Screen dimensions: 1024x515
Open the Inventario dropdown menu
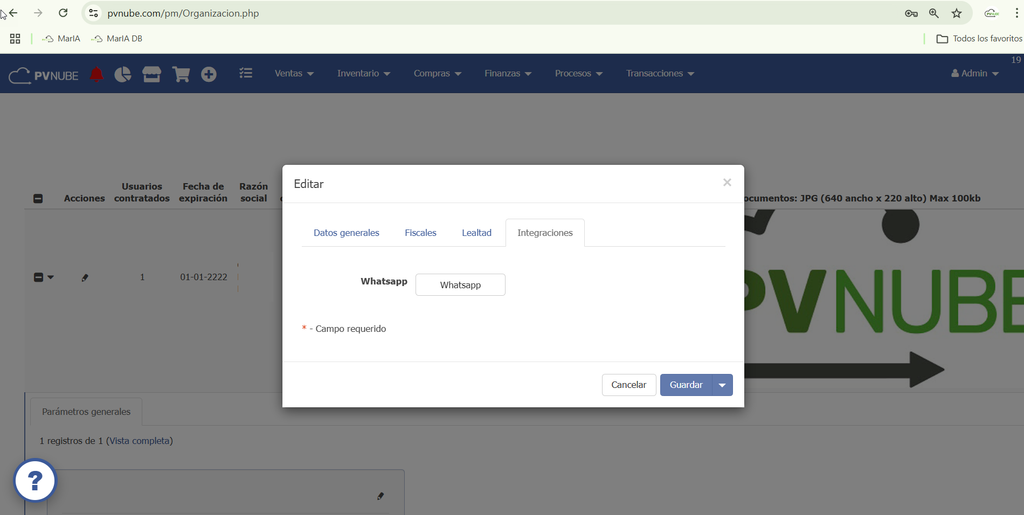tap(364, 73)
